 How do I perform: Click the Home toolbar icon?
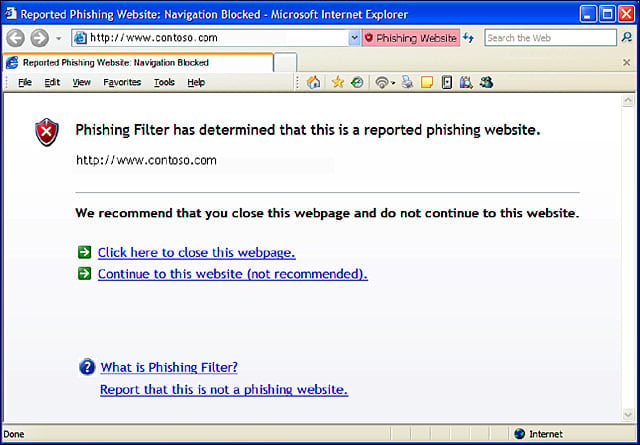click(313, 82)
